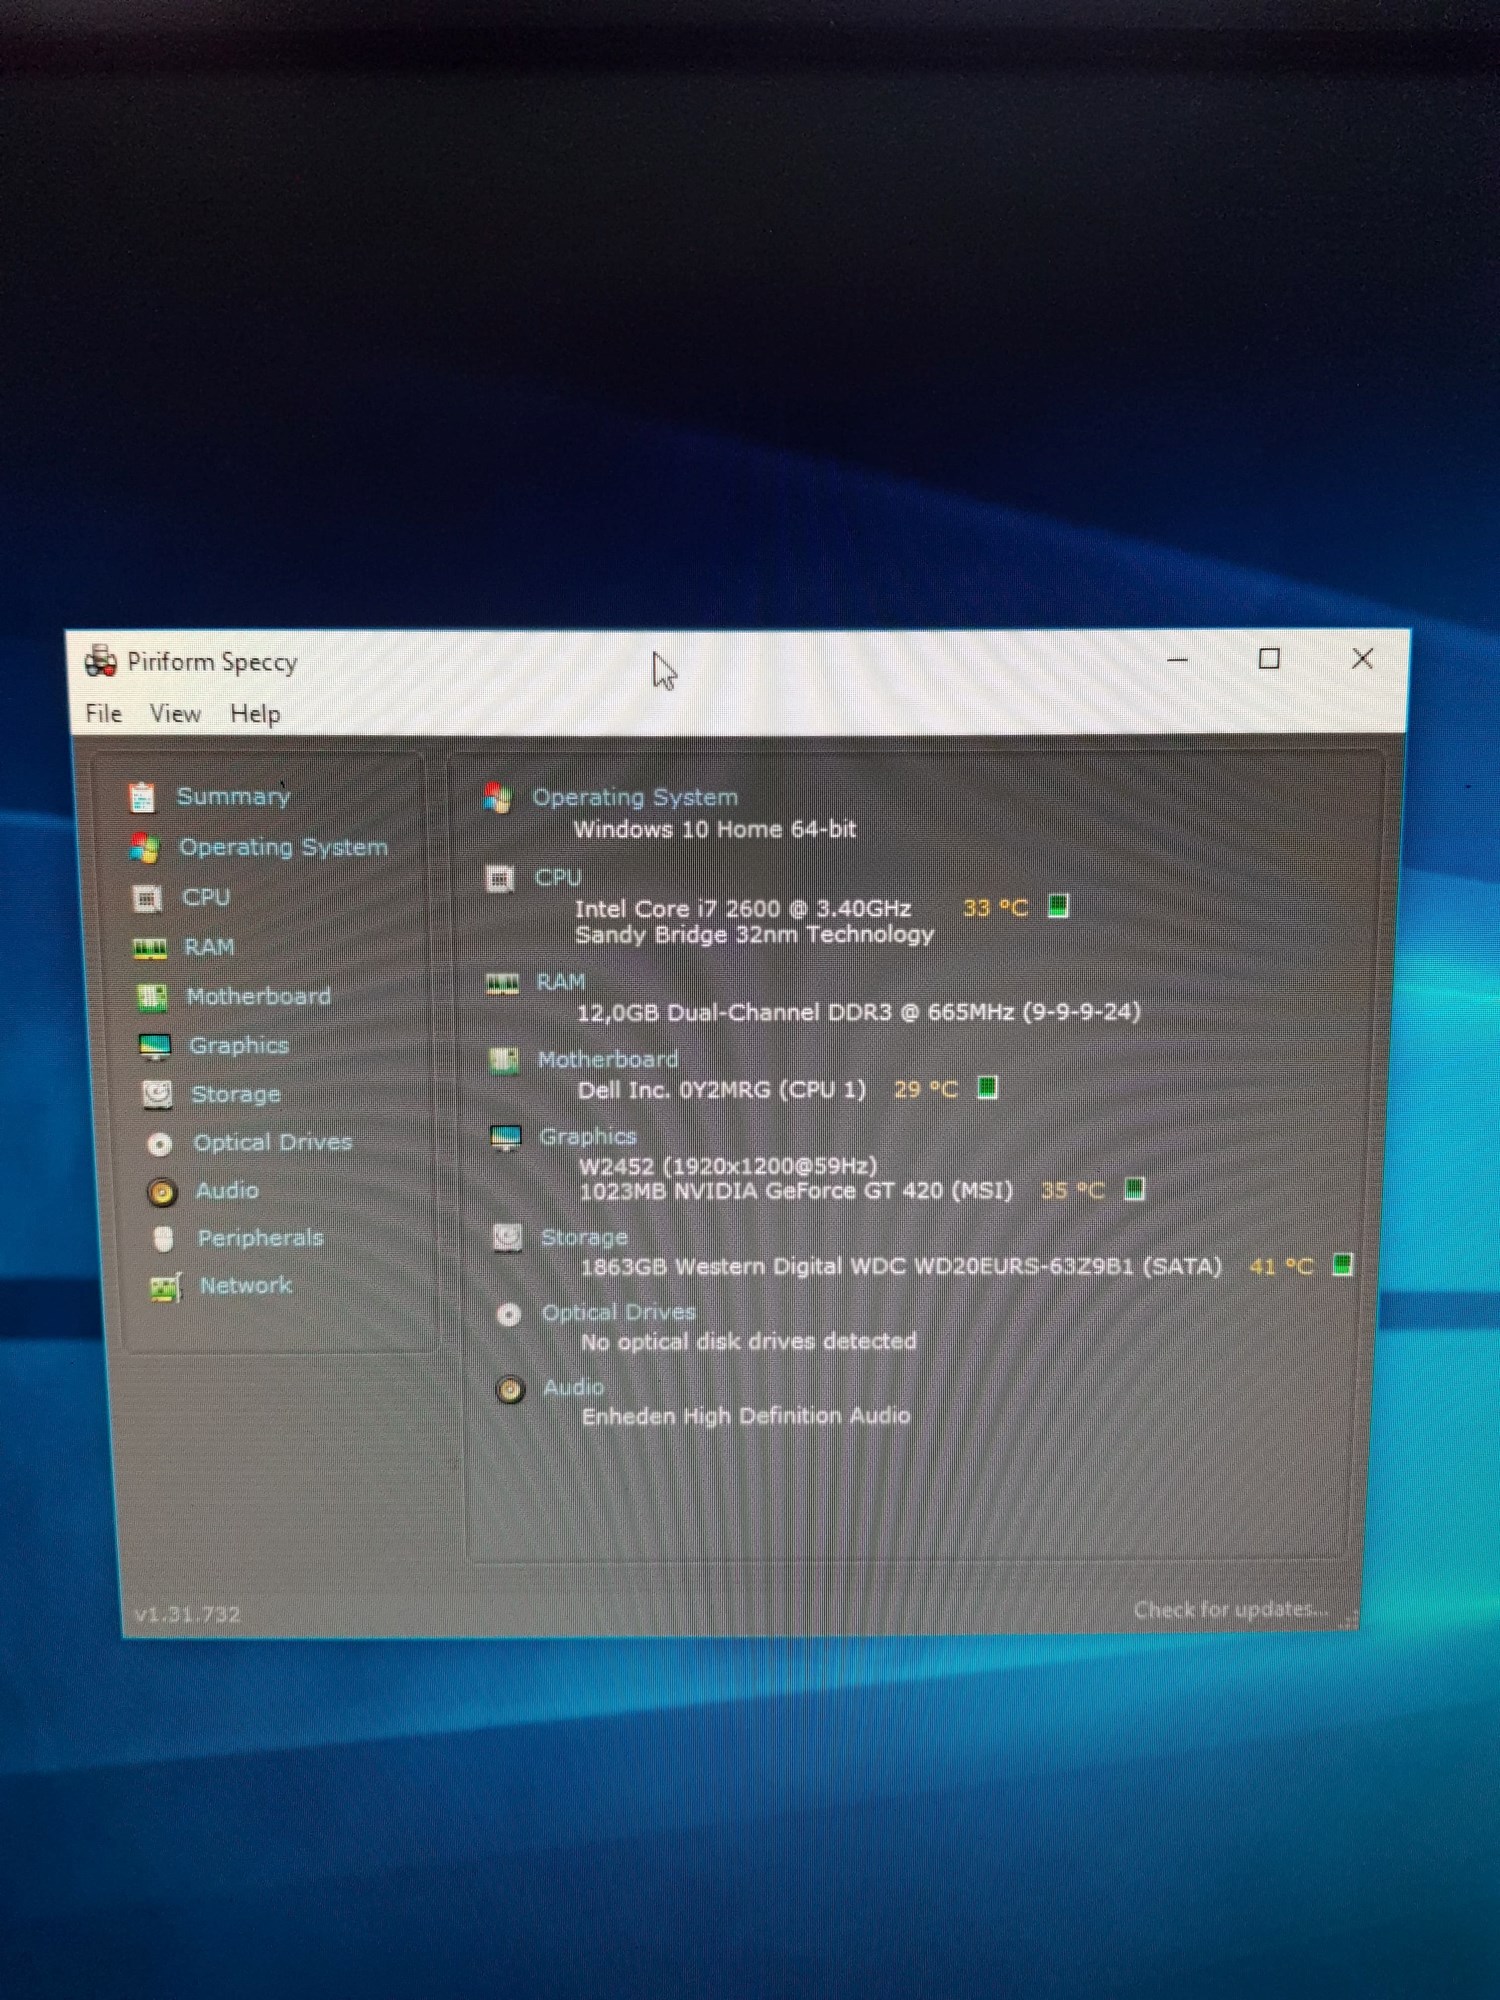Click the Graphics monitor icon in sidebar
The height and width of the screenshot is (2000, 1500).
coord(155,1046)
